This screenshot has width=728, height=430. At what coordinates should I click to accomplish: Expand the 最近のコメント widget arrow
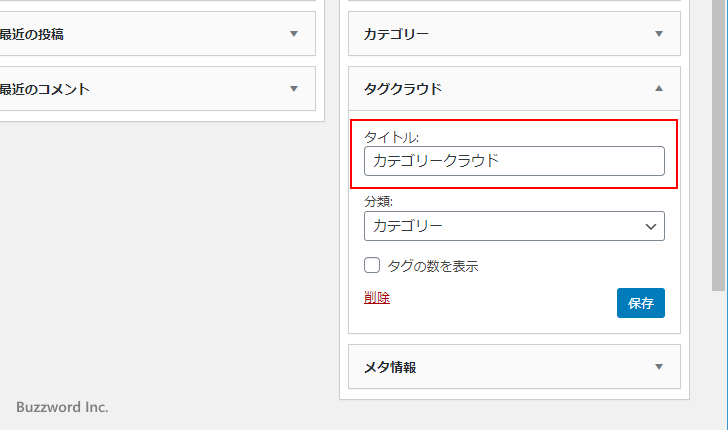(294, 89)
